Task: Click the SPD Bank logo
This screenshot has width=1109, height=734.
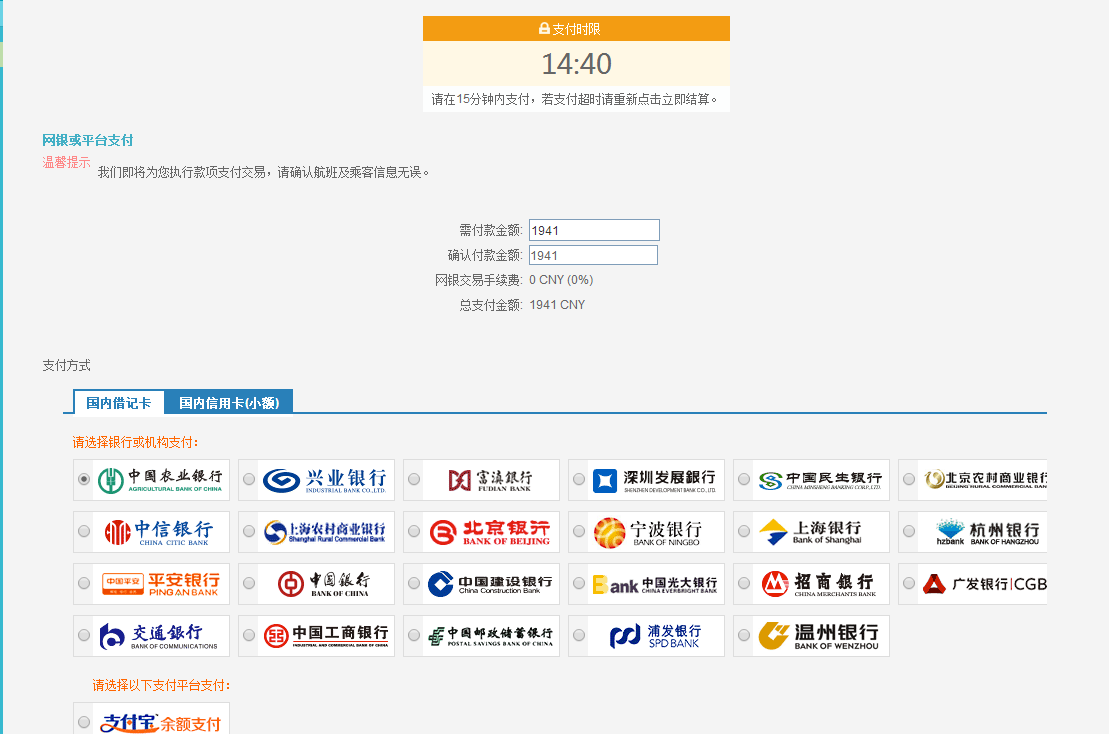Action: 655,636
